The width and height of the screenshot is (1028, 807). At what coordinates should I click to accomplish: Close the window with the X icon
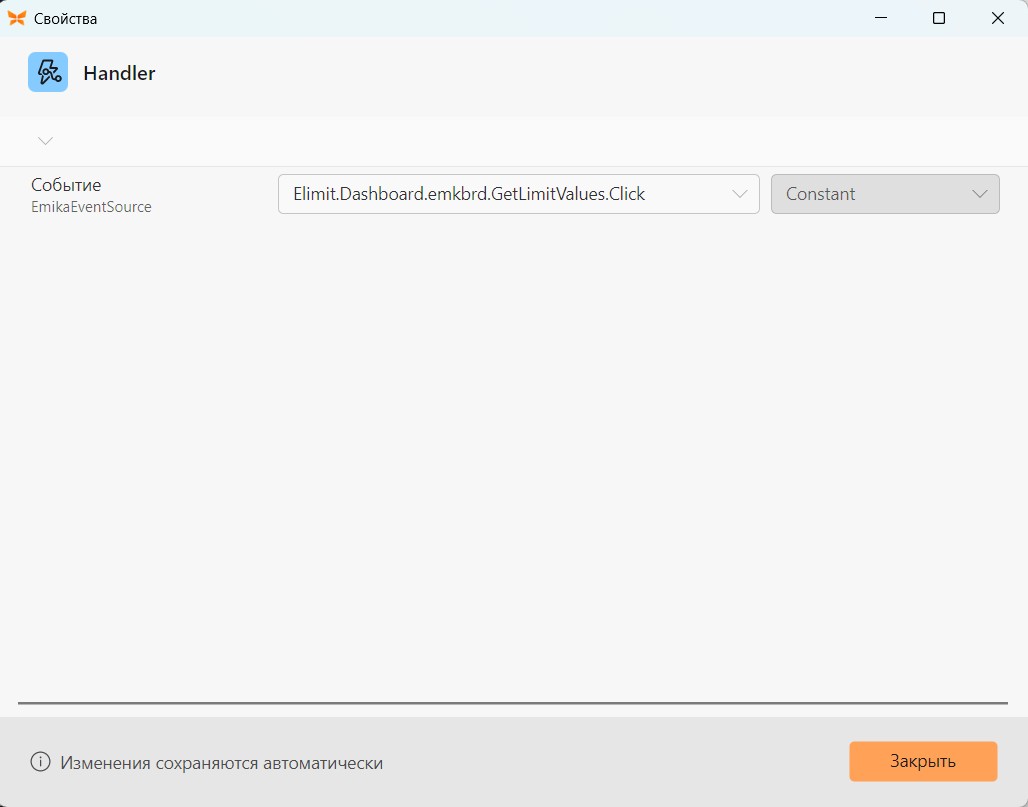[998, 18]
